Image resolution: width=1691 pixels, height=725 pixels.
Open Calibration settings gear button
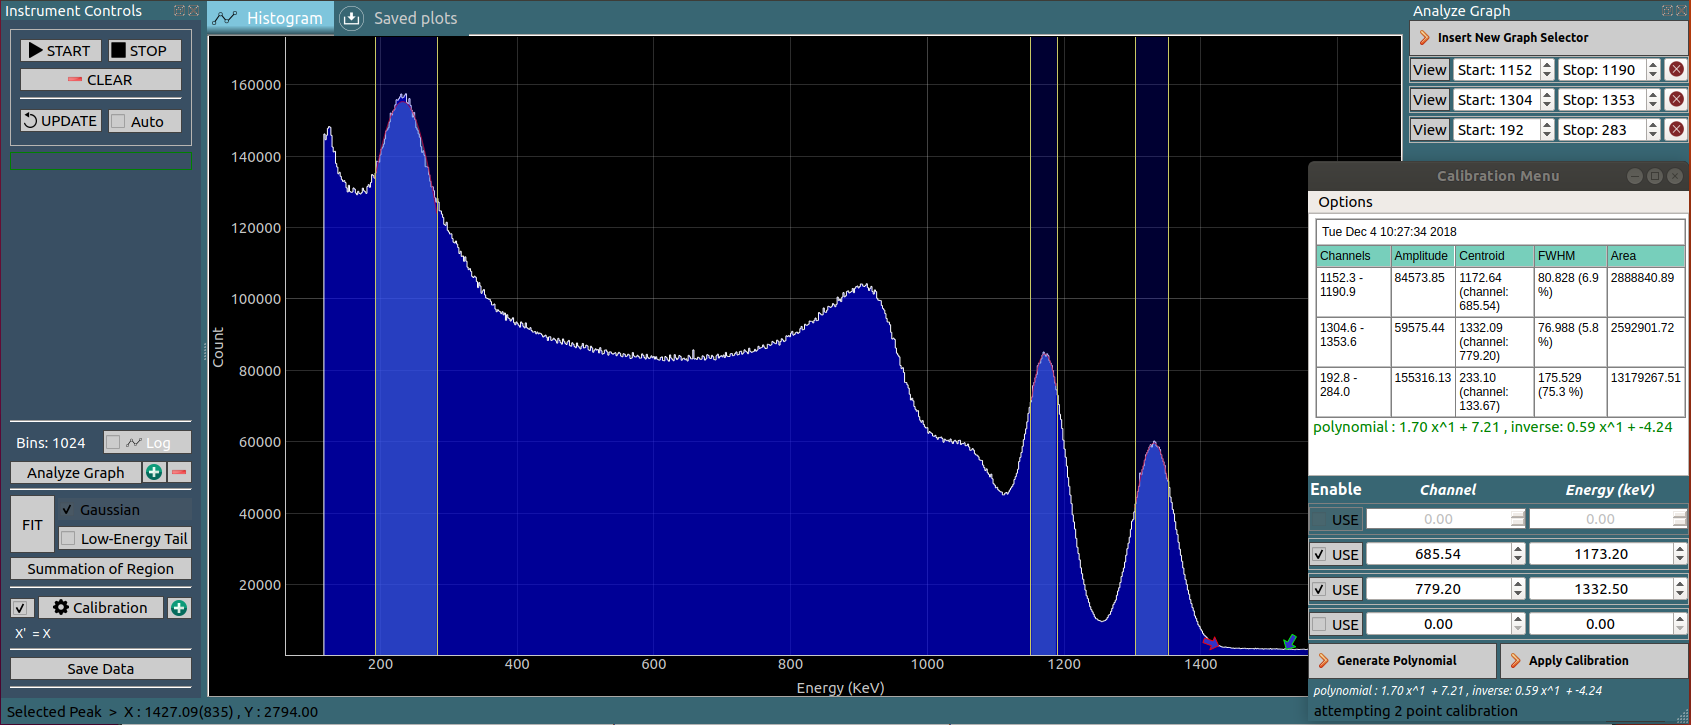coord(100,608)
